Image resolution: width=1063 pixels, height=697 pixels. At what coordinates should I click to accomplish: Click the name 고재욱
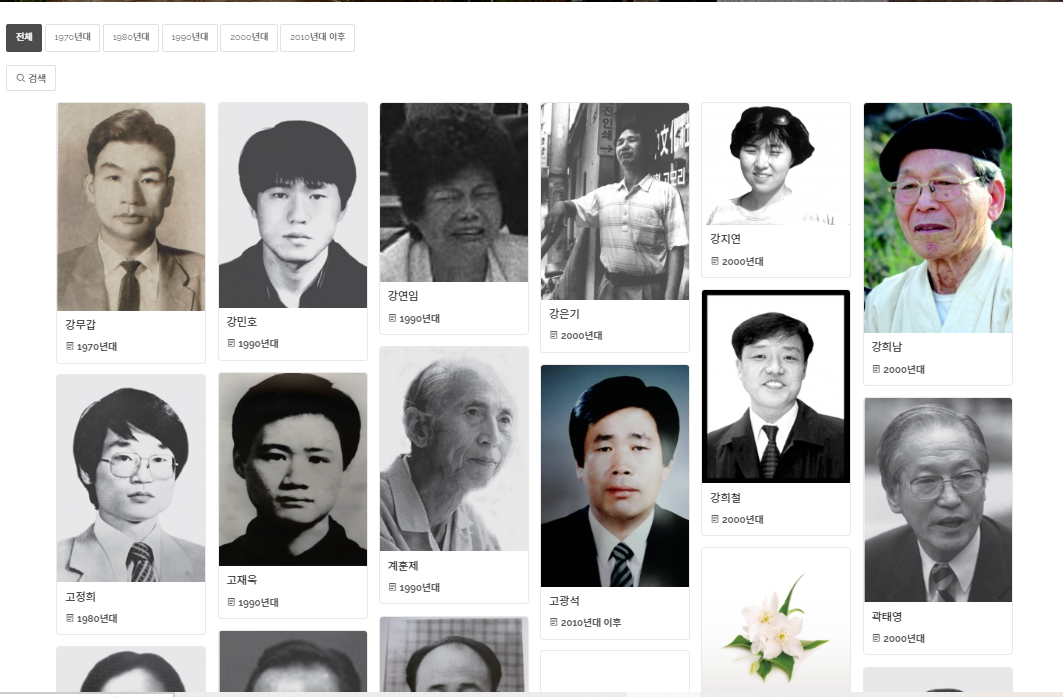(241, 580)
